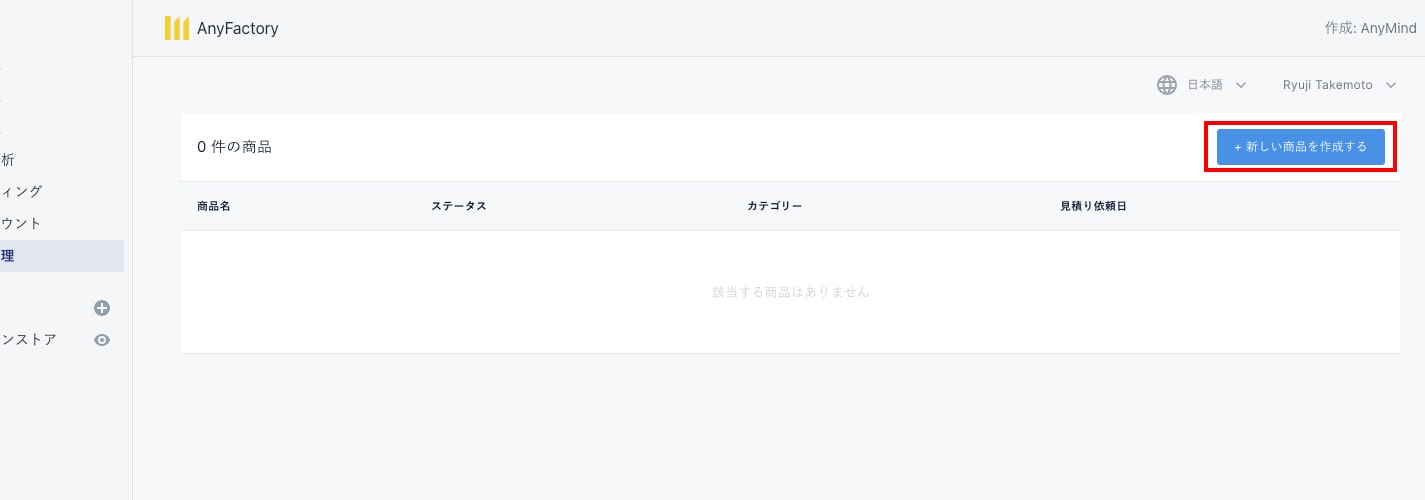The width and height of the screenshot is (1425, 500).
Task: Sort by the 商品名 column header
Action: point(214,206)
